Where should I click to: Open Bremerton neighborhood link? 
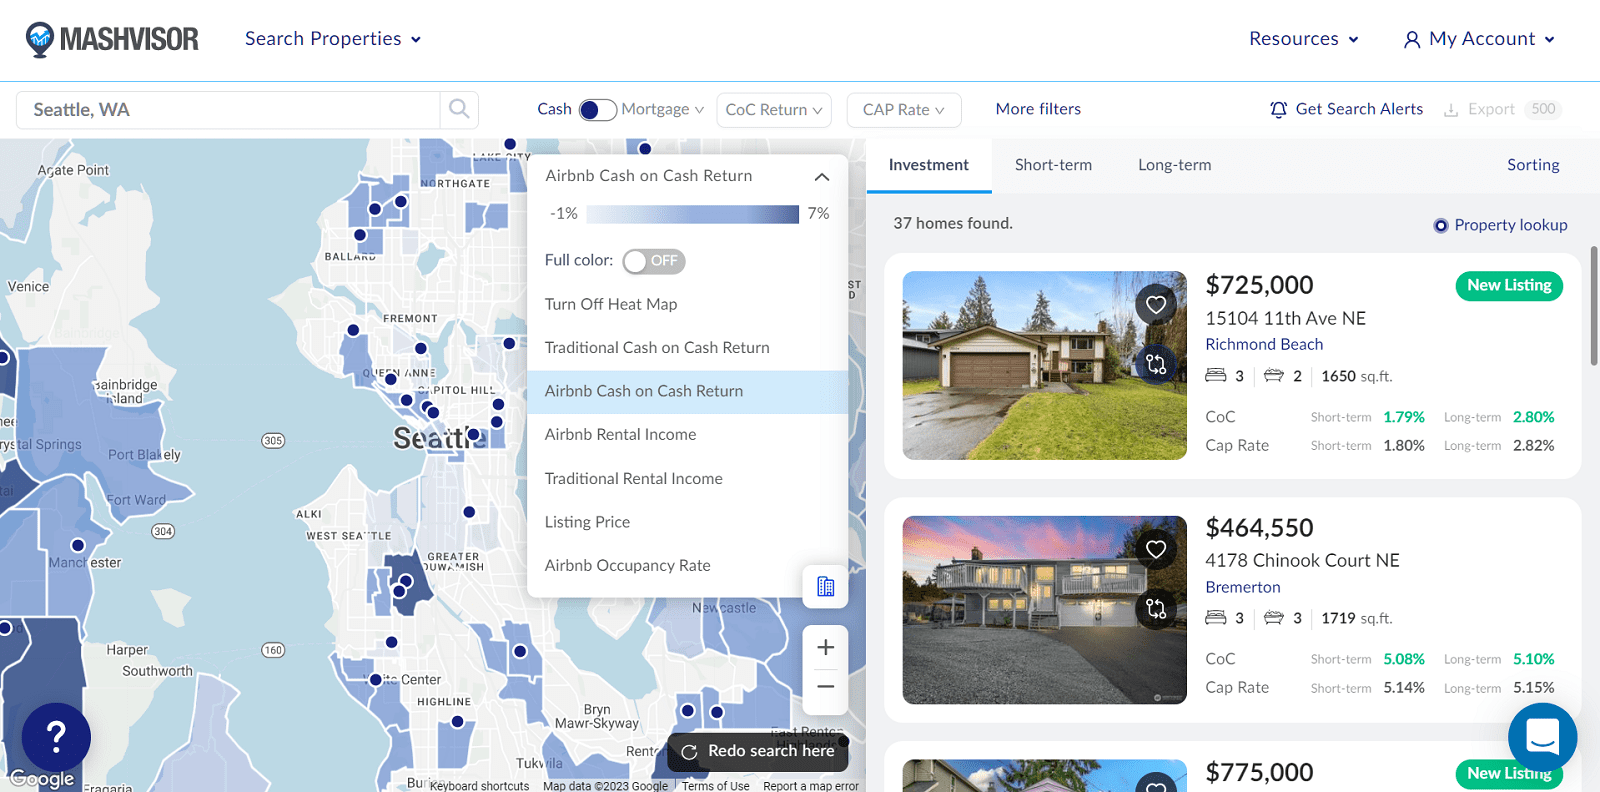pyautogui.click(x=1243, y=587)
